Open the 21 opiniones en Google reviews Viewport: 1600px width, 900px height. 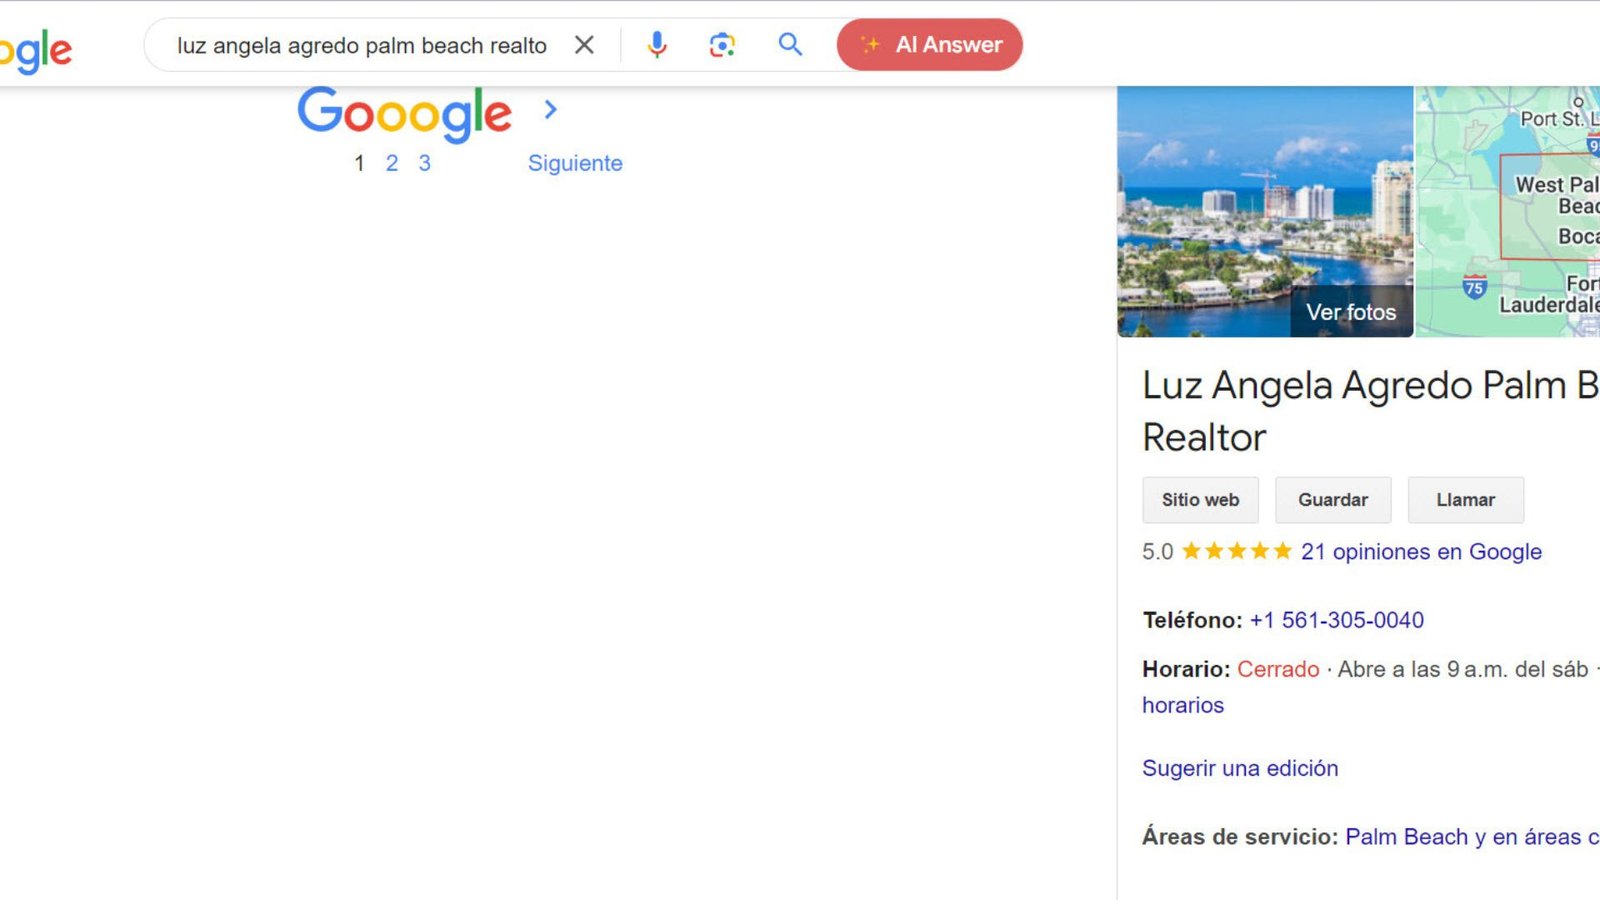click(x=1420, y=551)
